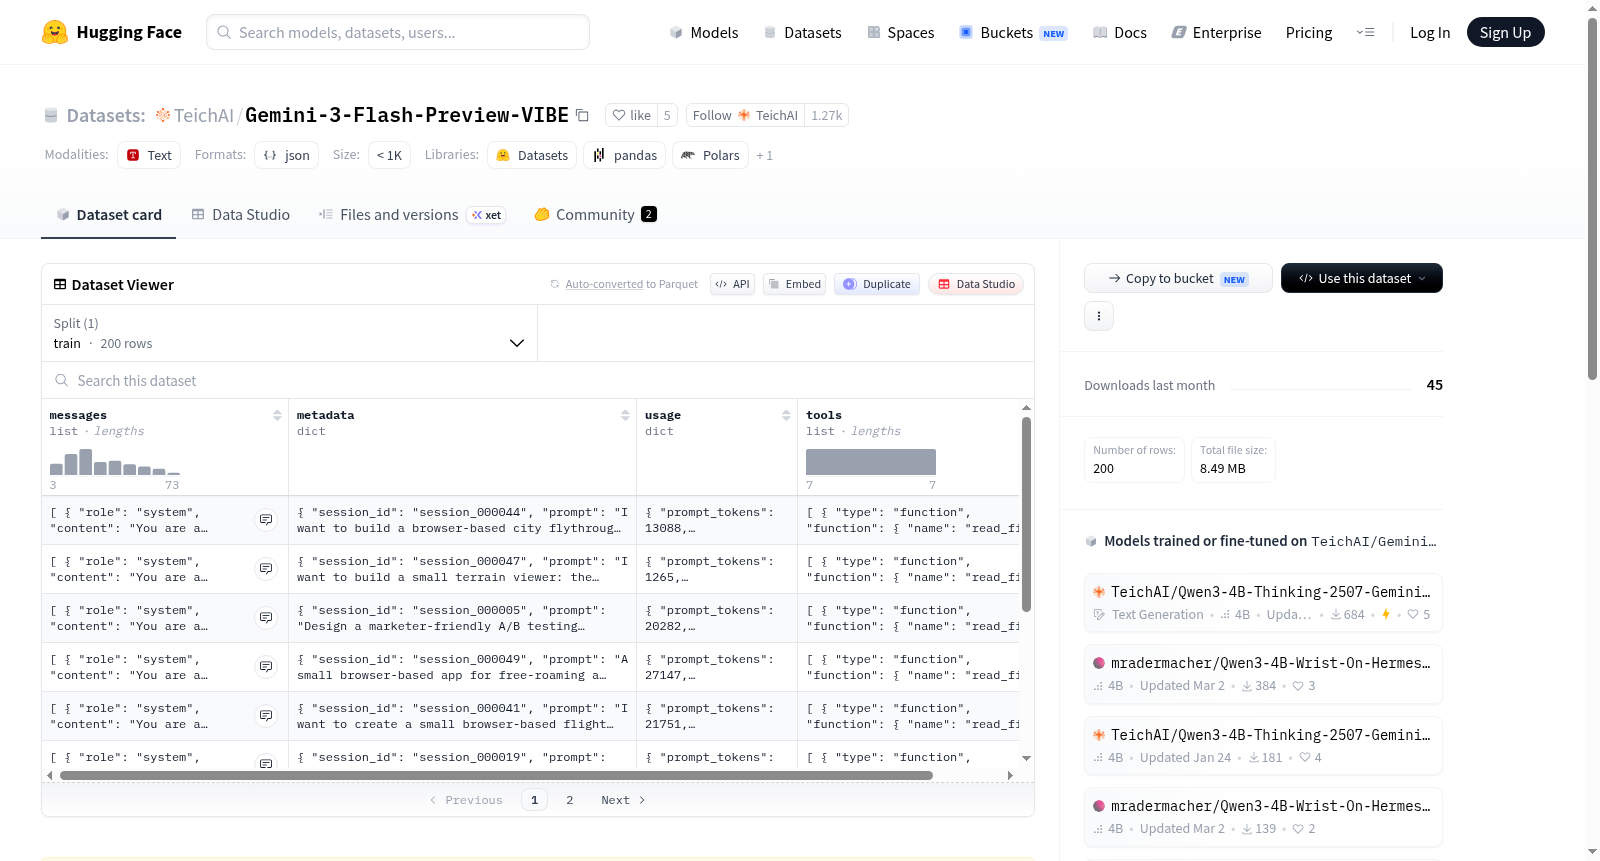This screenshot has height=861, width=1600.
Task: Open Data Studio from the viewer header
Action: [x=976, y=284]
